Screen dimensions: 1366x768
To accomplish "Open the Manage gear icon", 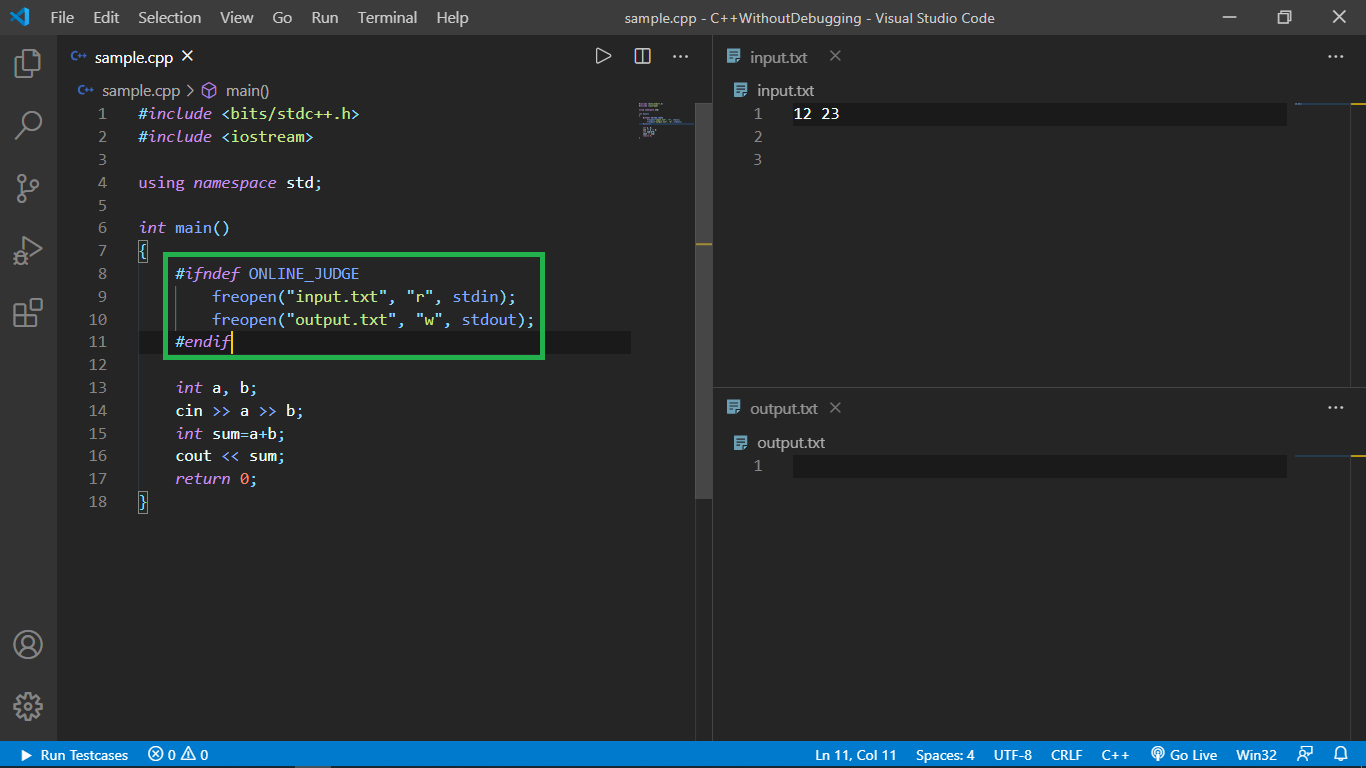I will 28,706.
